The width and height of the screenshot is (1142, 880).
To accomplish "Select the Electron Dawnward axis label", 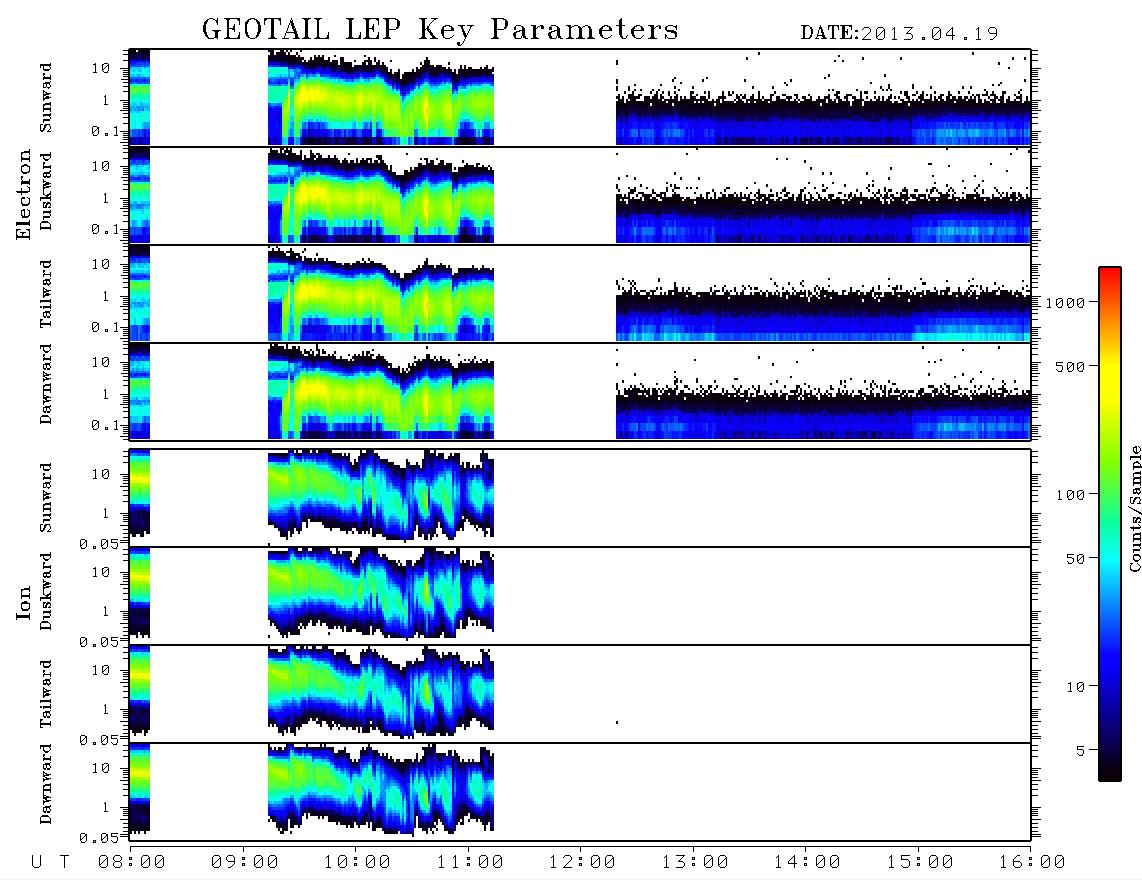I will pyautogui.click(x=46, y=384).
